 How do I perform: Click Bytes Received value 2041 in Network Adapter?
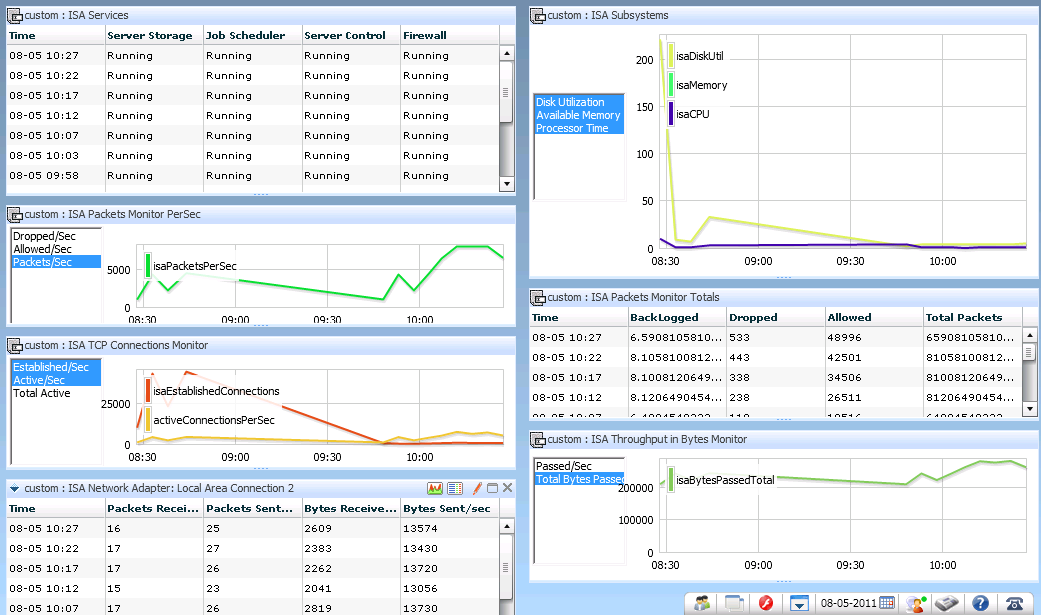(x=318, y=588)
